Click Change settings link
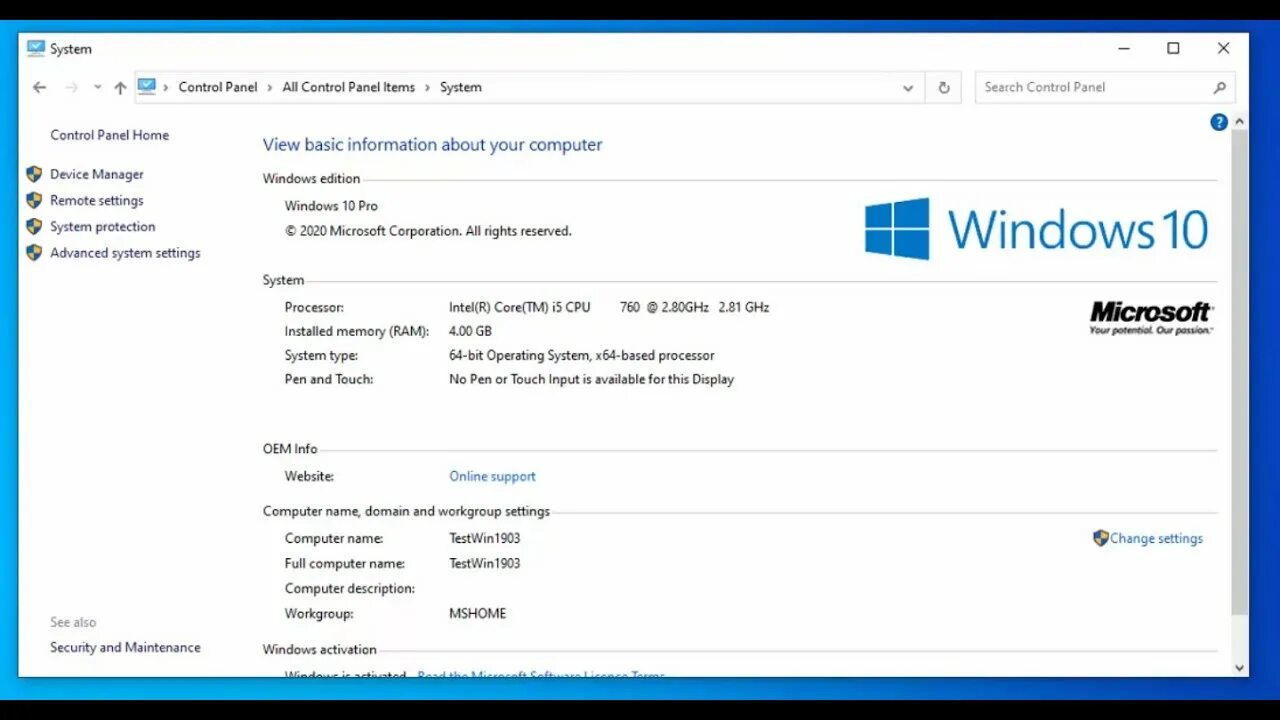The width and height of the screenshot is (1280, 720). (x=1156, y=538)
